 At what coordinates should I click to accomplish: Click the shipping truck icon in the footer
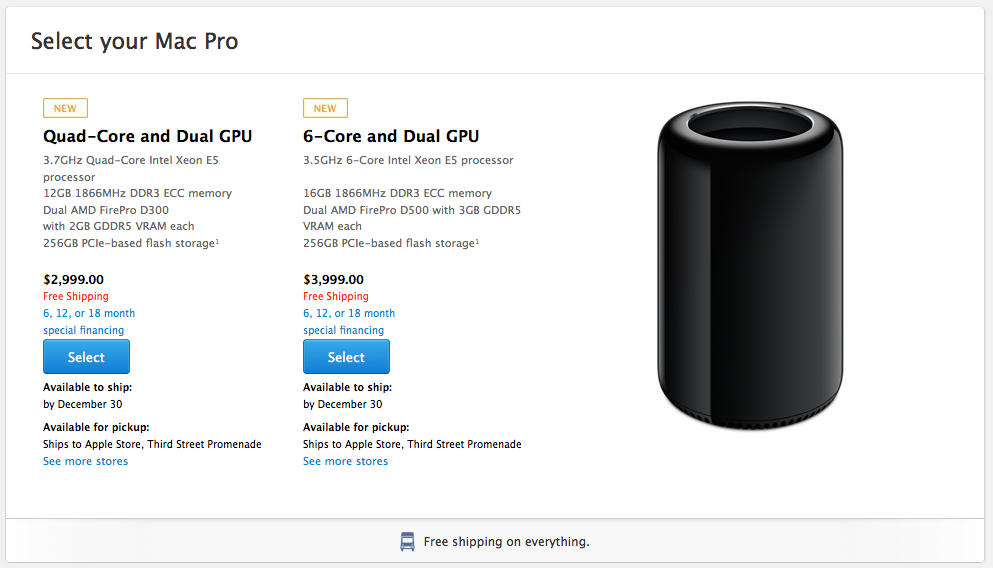coord(407,542)
